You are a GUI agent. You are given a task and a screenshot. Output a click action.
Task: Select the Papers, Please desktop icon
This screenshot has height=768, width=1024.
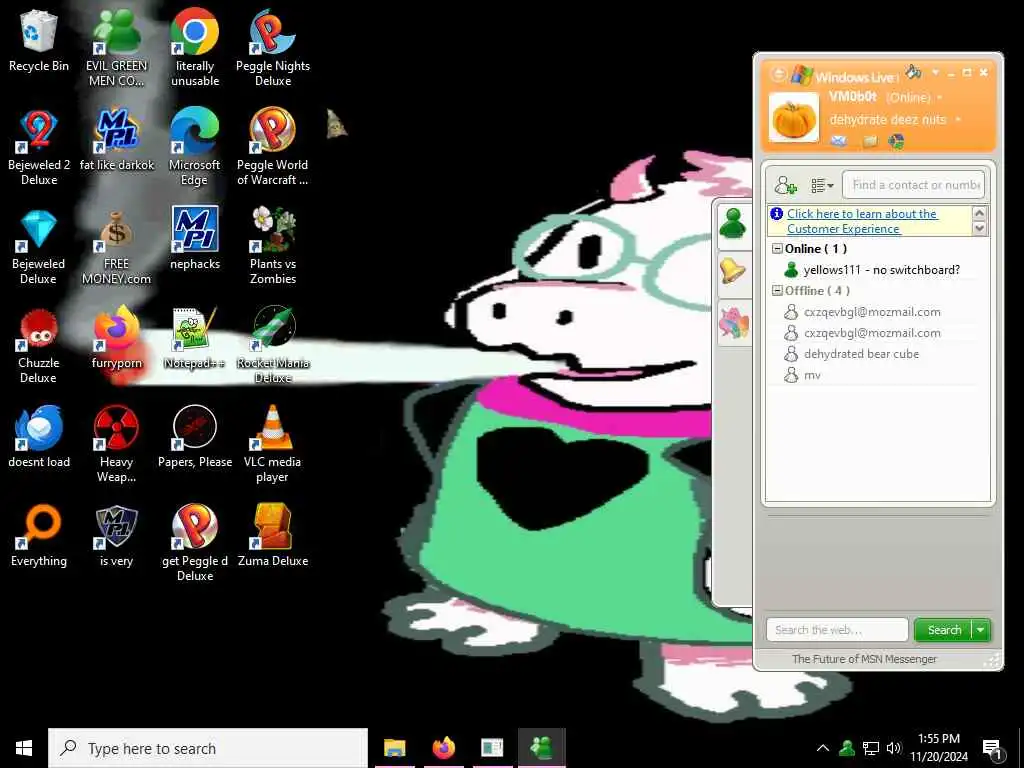tap(195, 438)
